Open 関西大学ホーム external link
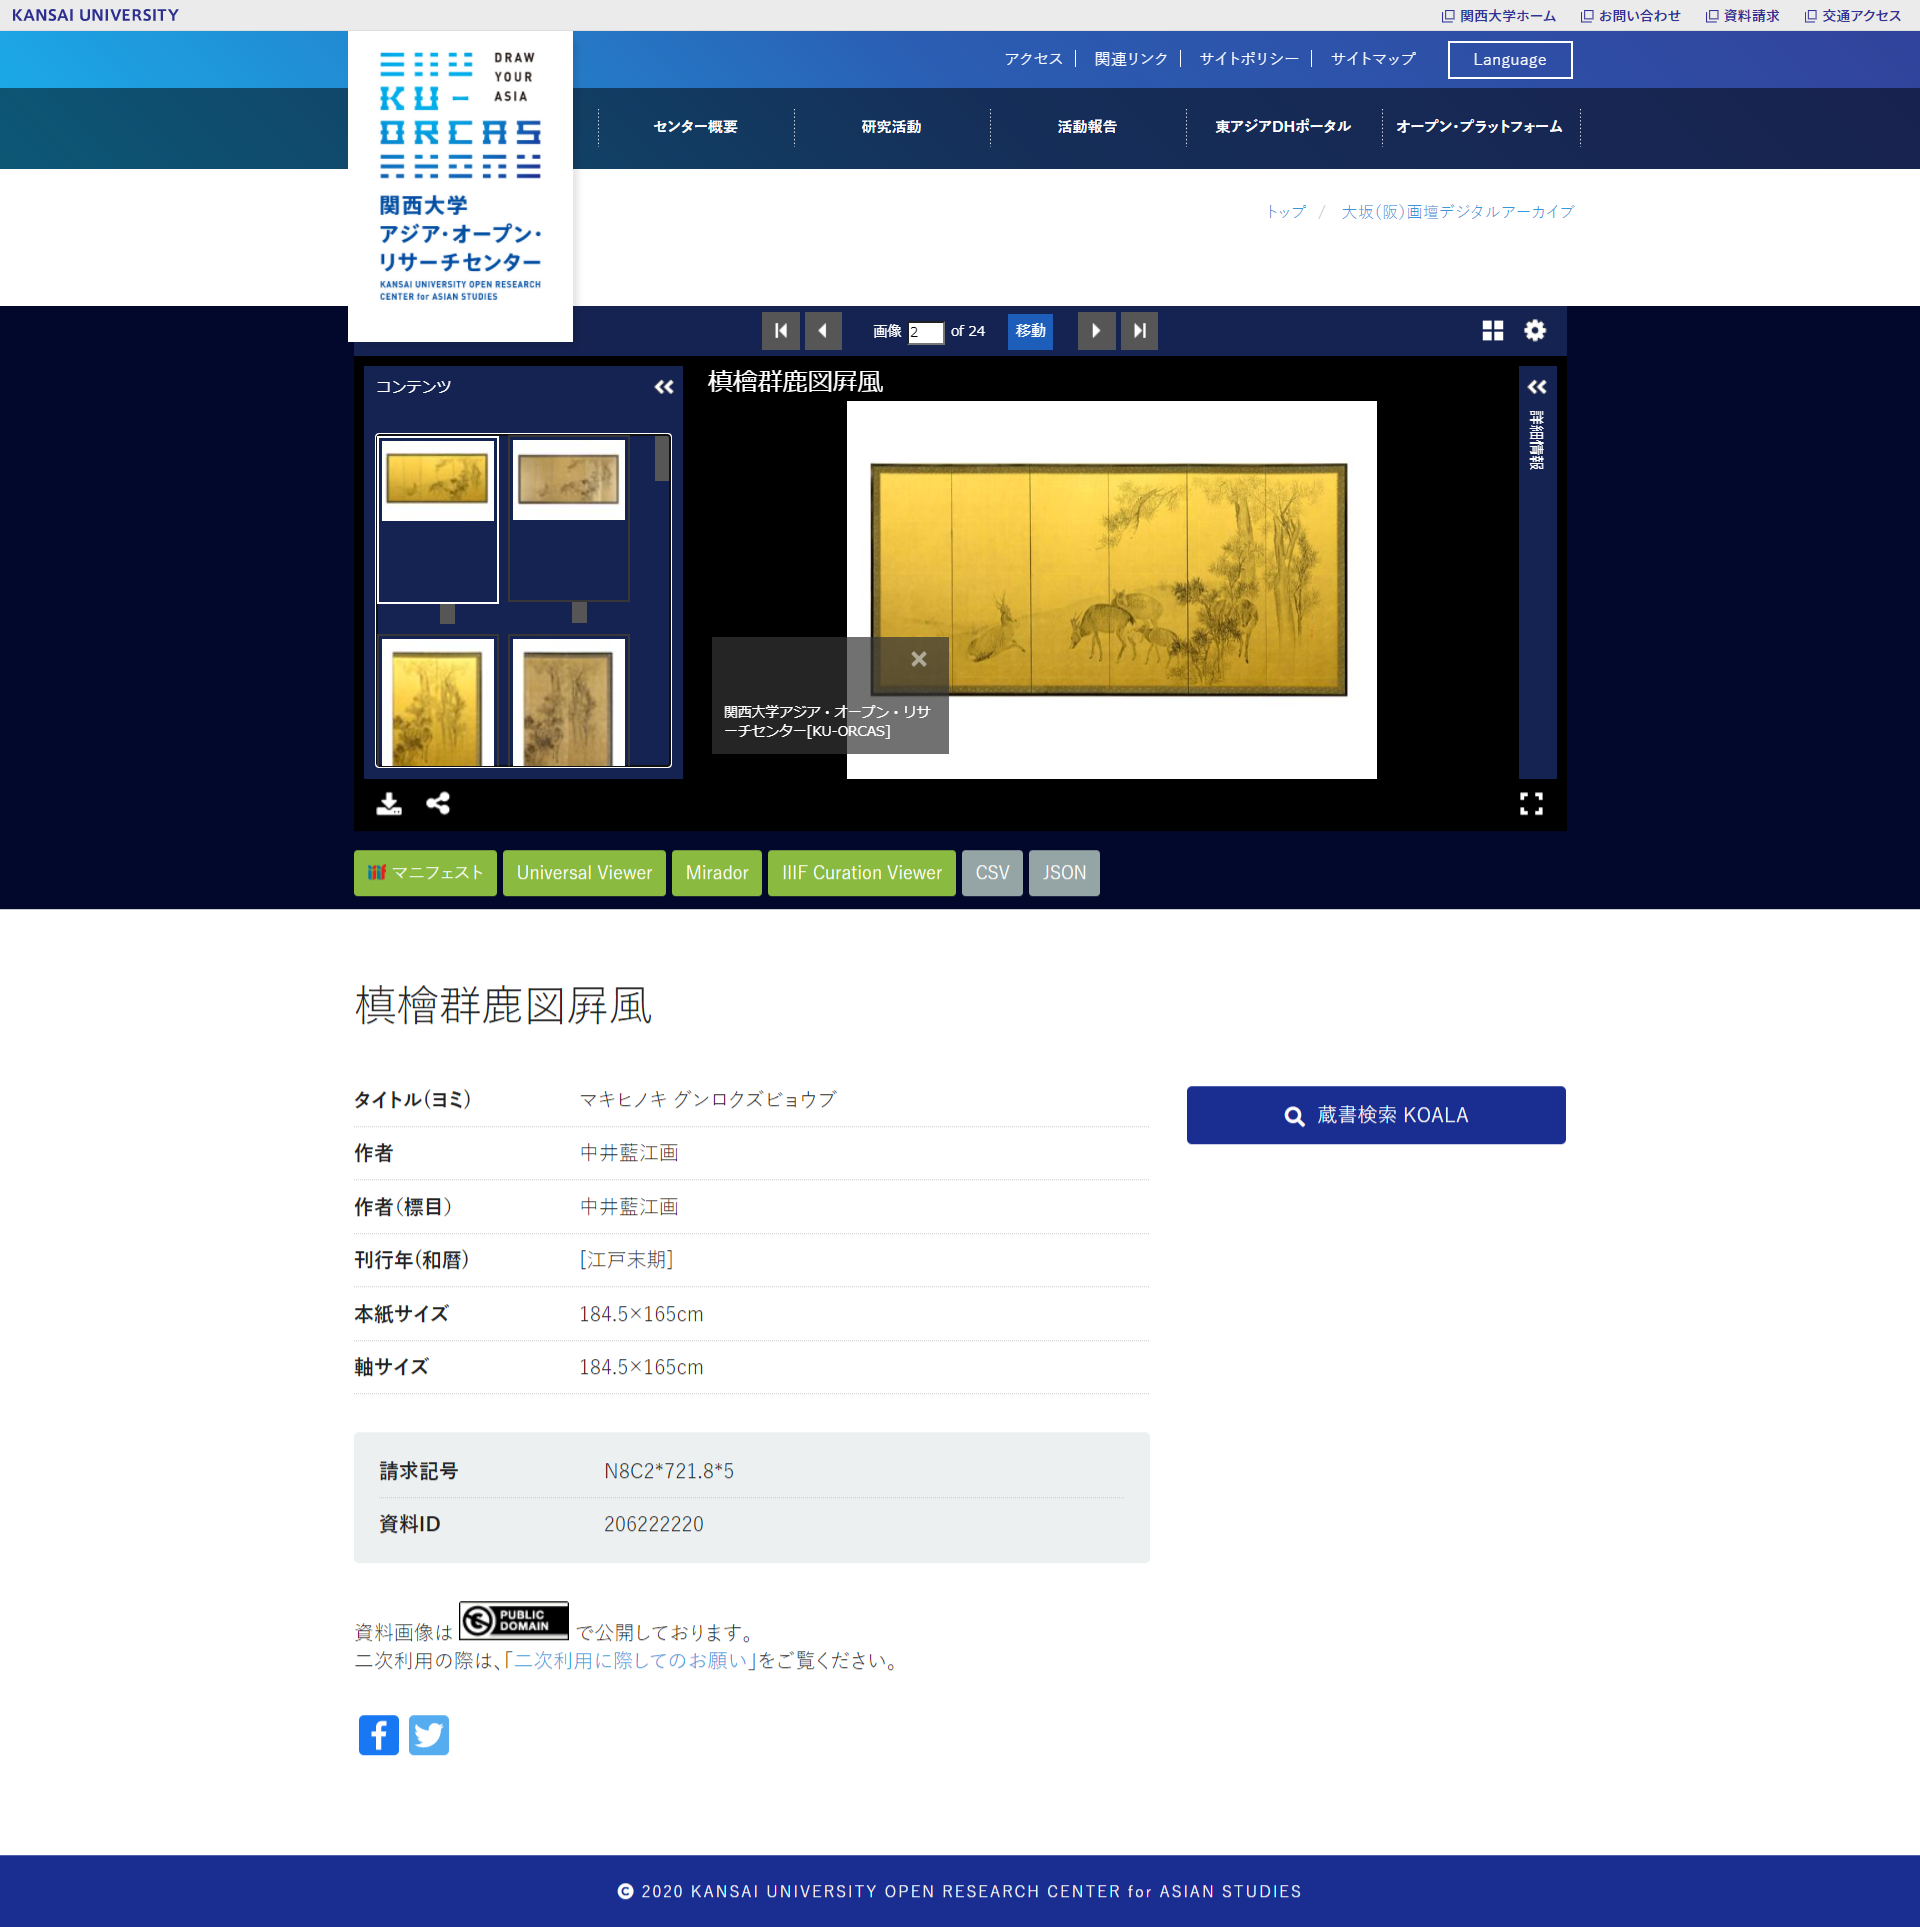Viewport: 1920px width, 1927px height. click(x=1500, y=16)
